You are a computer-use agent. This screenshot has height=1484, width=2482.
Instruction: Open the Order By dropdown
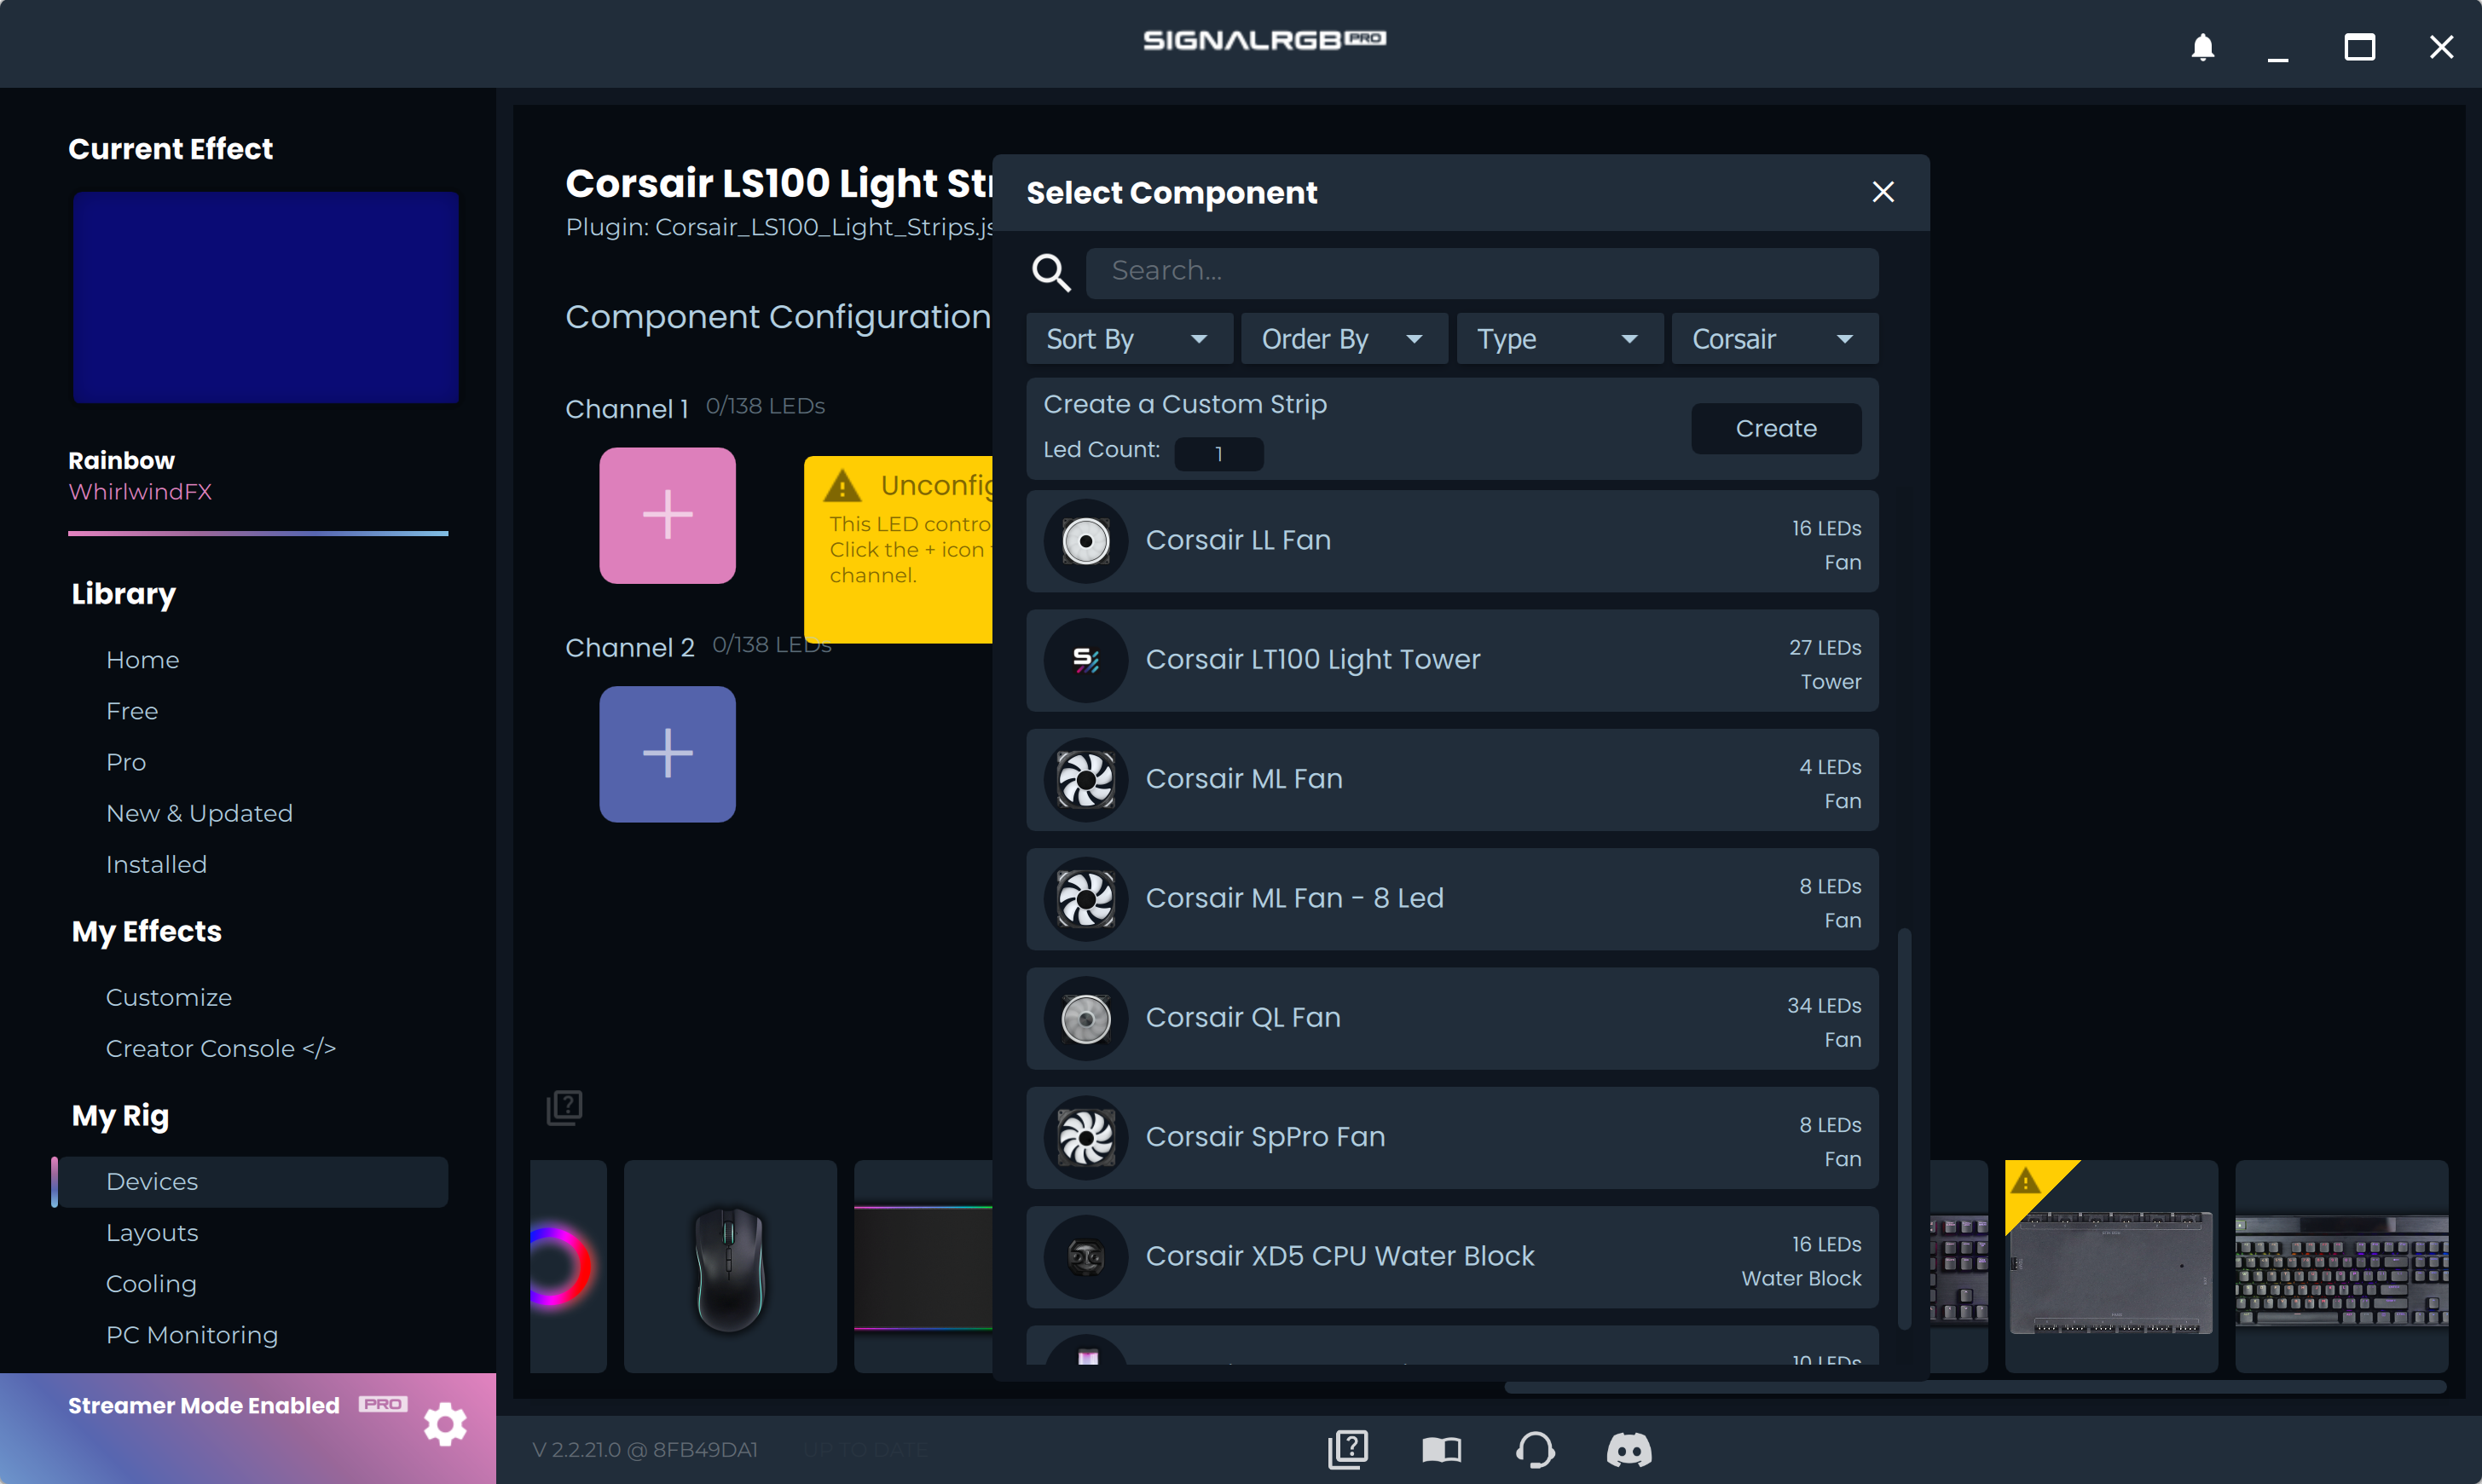coord(1344,339)
